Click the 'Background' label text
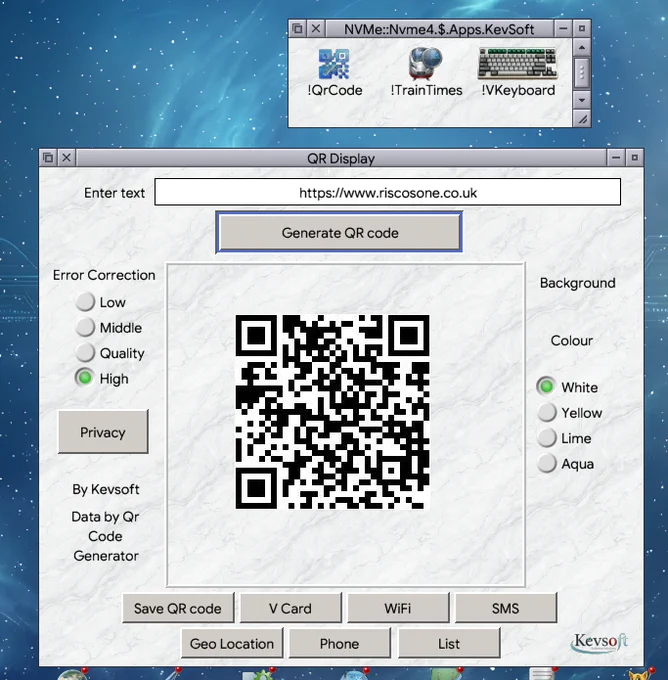The image size is (668, 680). [x=577, y=283]
